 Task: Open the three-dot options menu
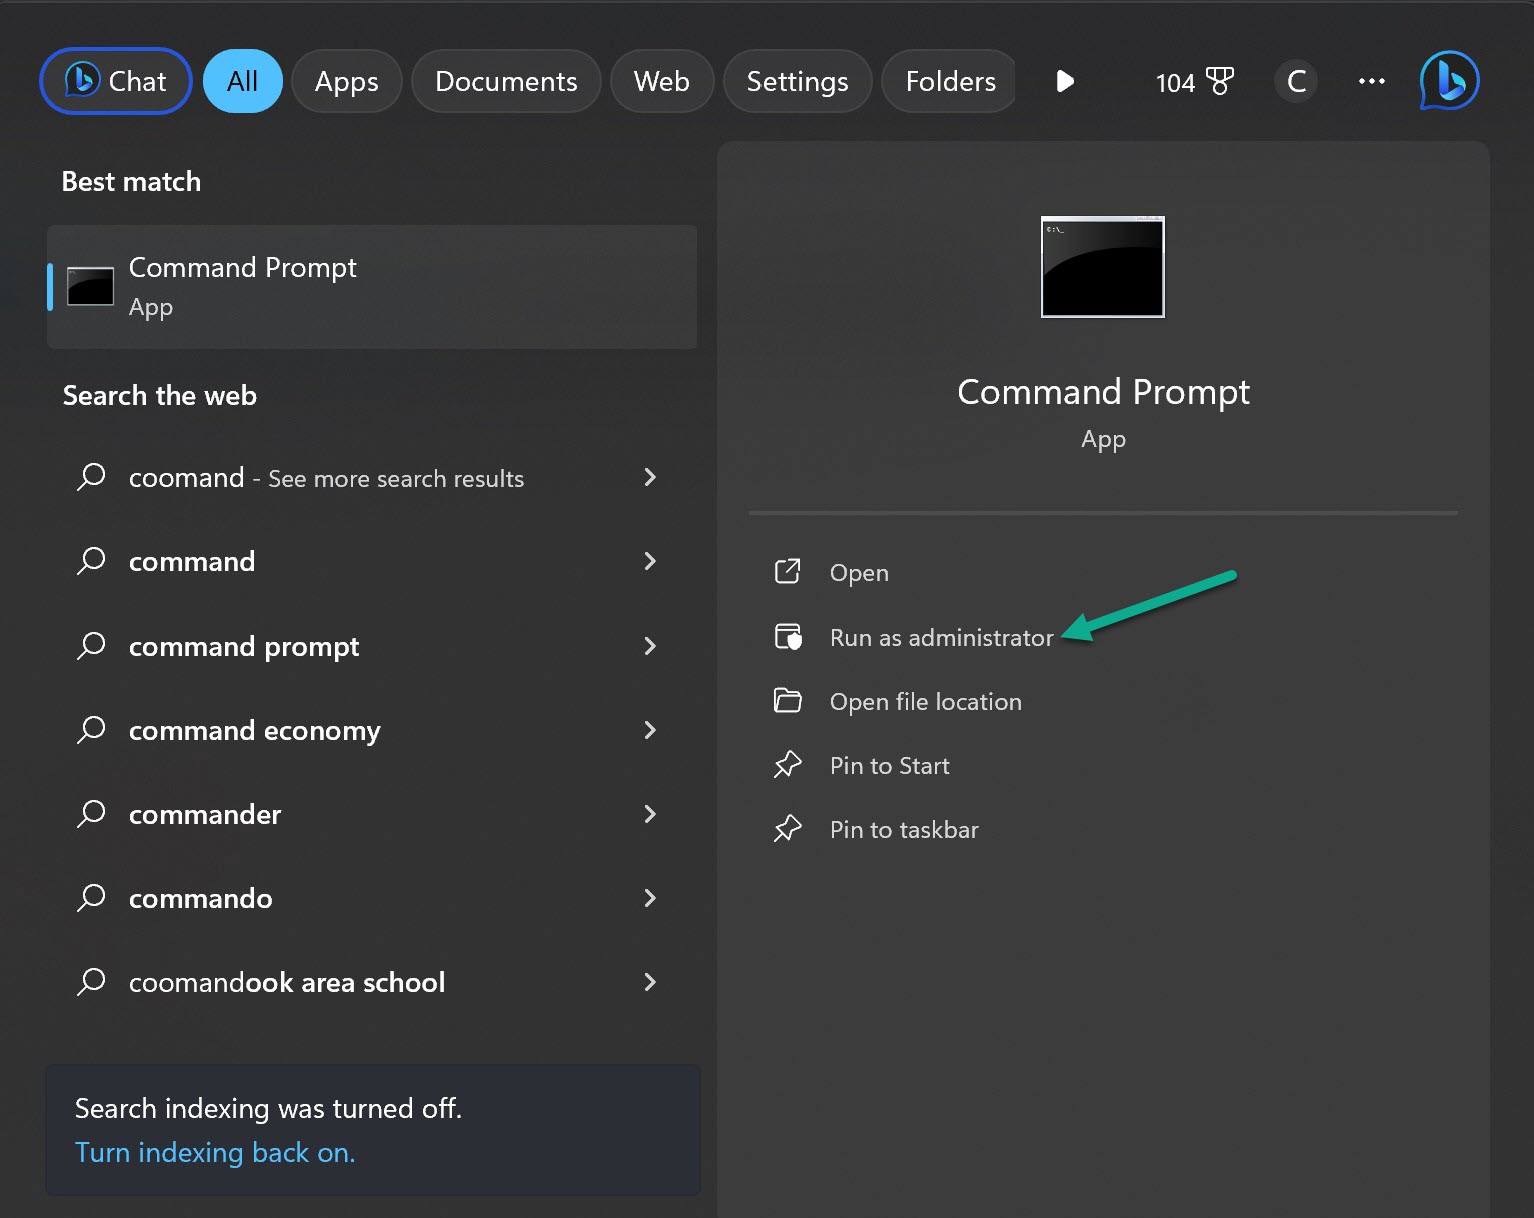pyautogui.click(x=1372, y=81)
